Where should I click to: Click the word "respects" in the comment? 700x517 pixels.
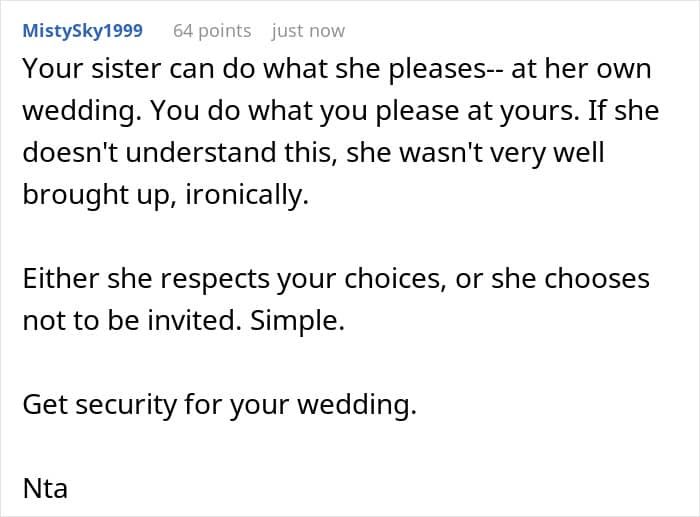pos(213,279)
